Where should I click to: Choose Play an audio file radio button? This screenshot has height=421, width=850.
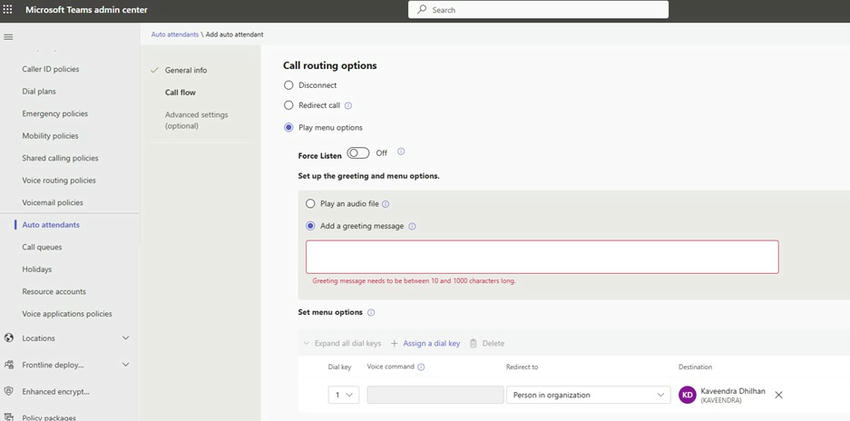click(x=310, y=204)
